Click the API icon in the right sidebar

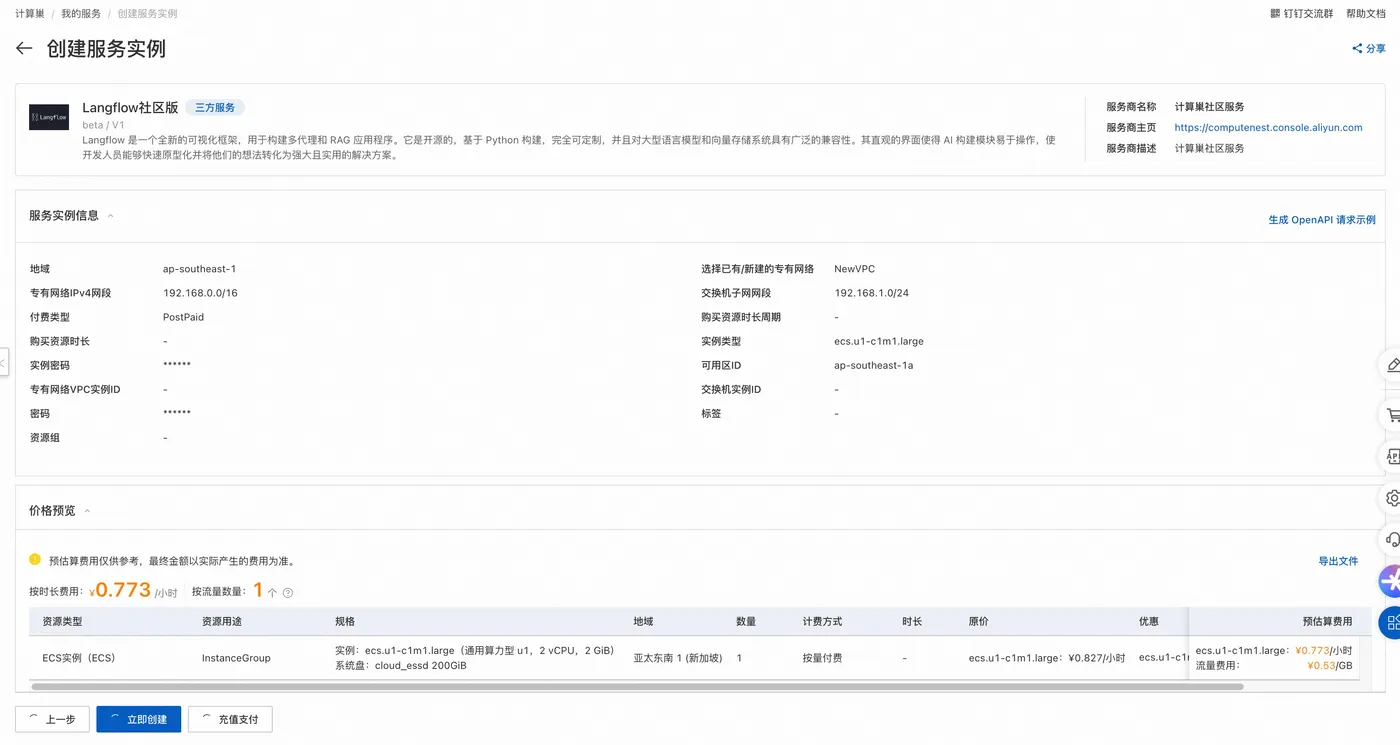pyautogui.click(x=1392, y=456)
